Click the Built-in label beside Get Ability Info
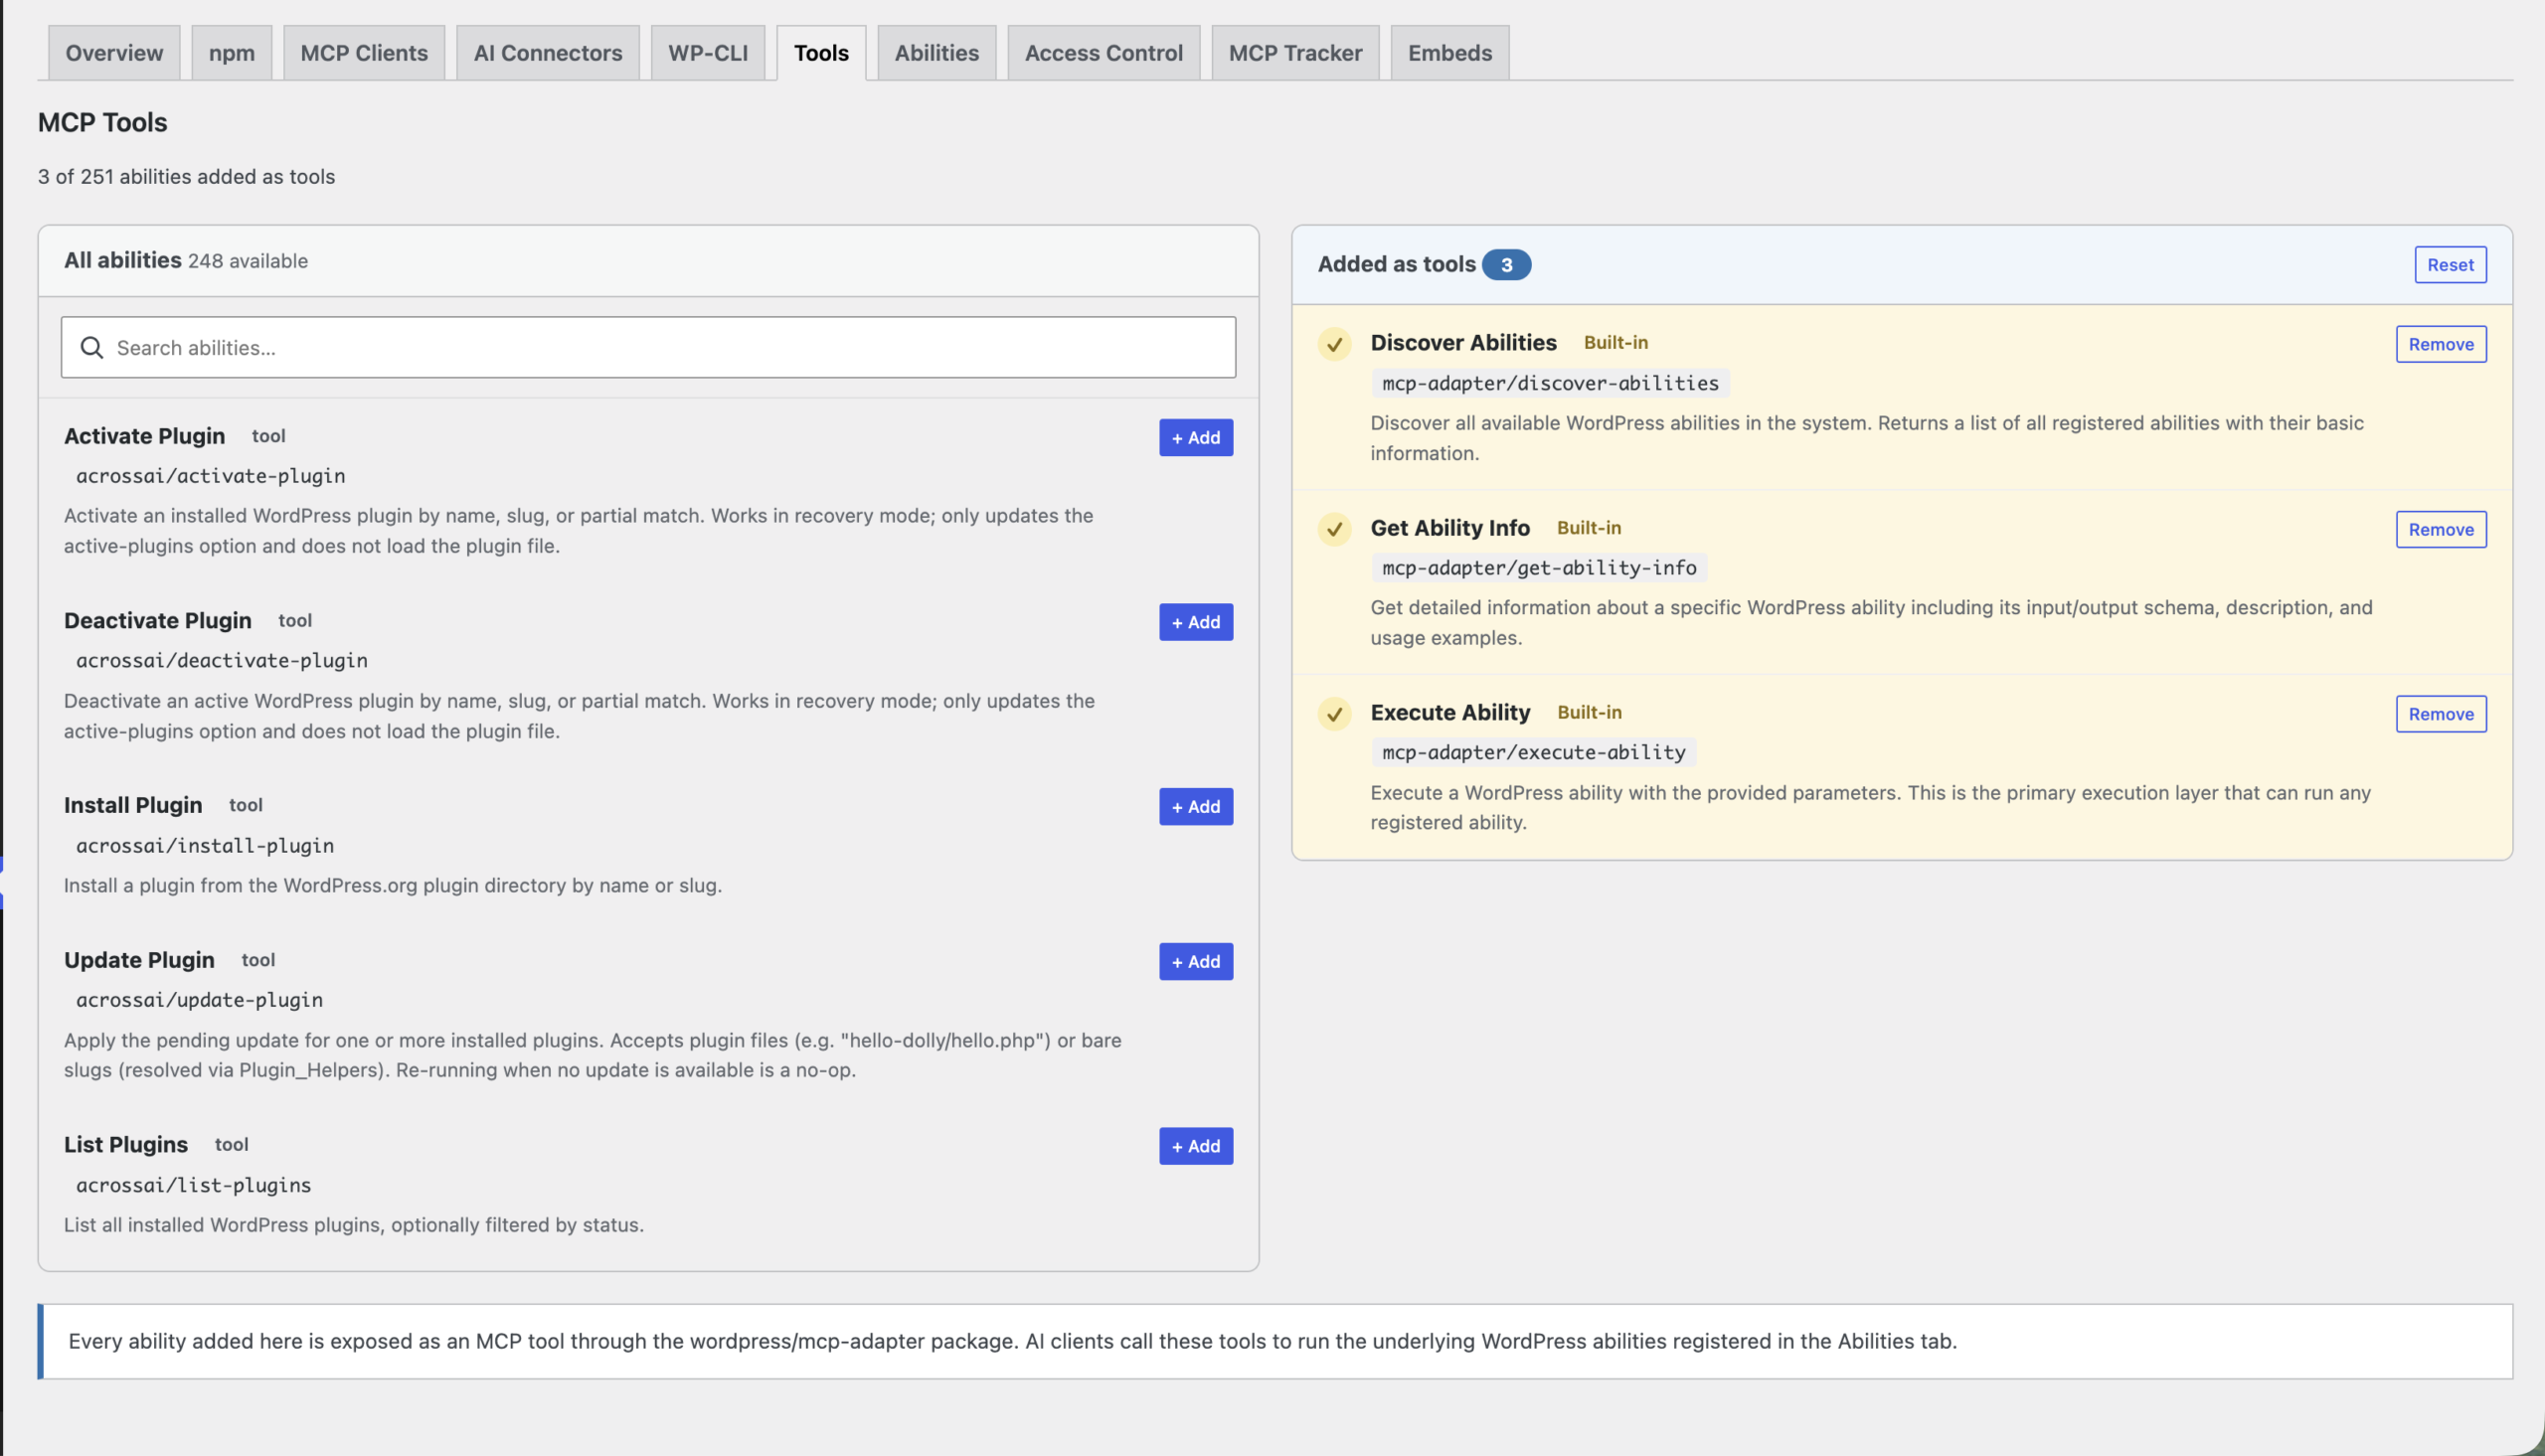 [x=1589, y=527]
